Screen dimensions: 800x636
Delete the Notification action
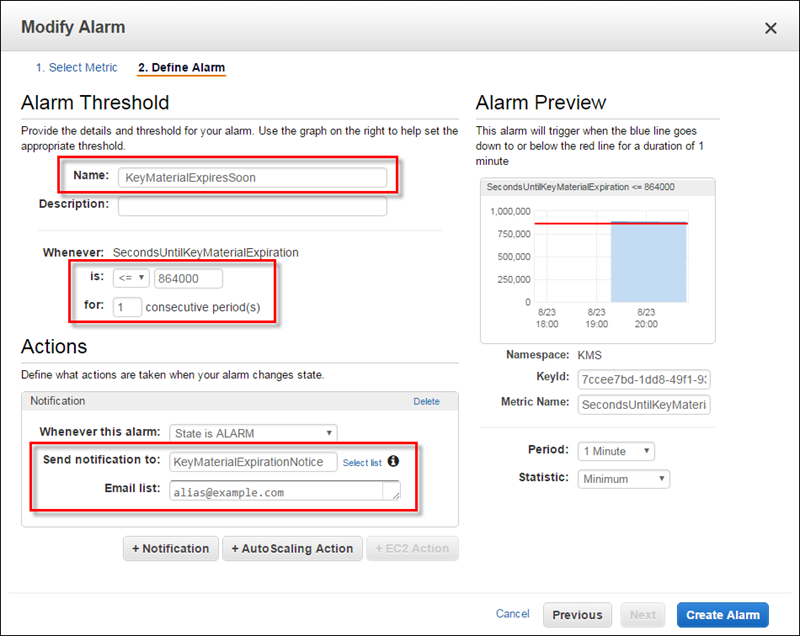click(x=426, y=401)
